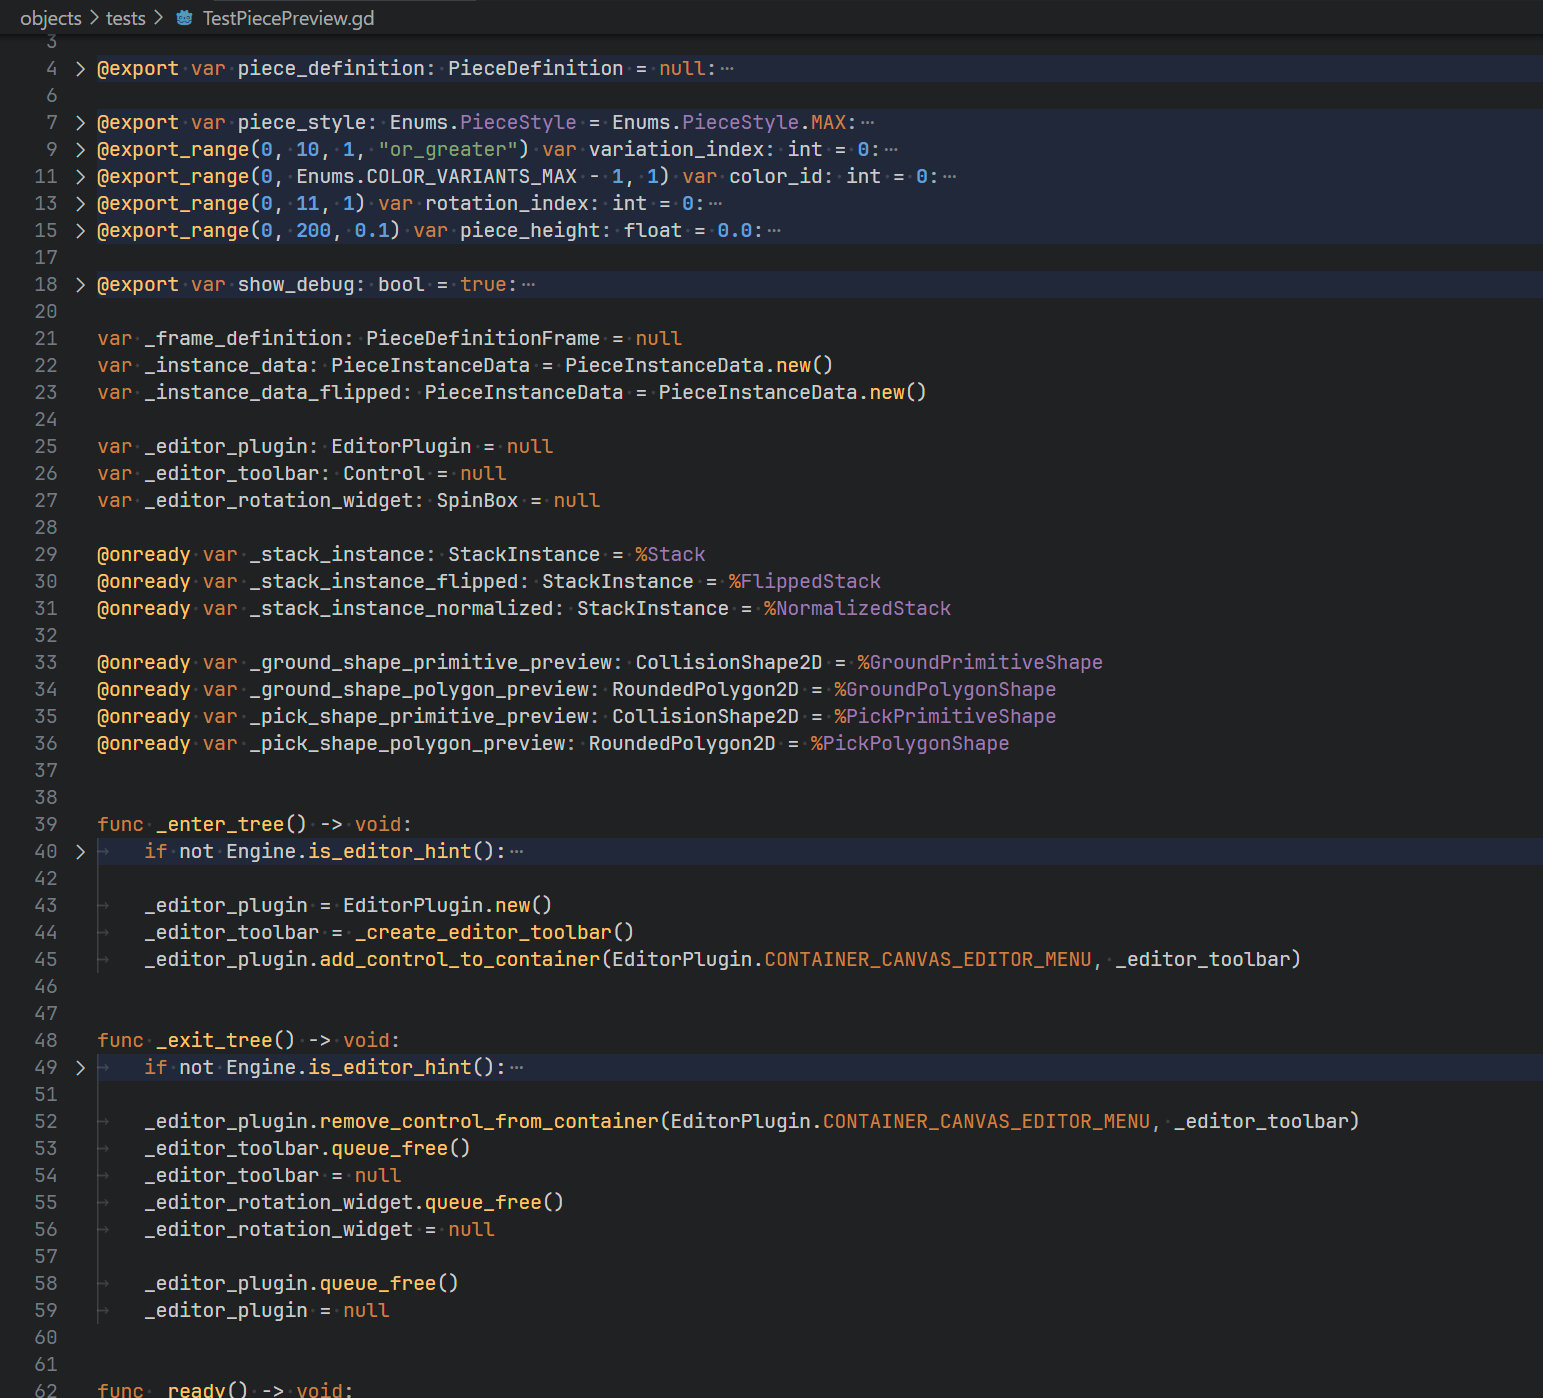Click folded ellipsis after color_id on line 11
The height and width of the screenshot is (1398, 1543).
[x=950, y=177]
